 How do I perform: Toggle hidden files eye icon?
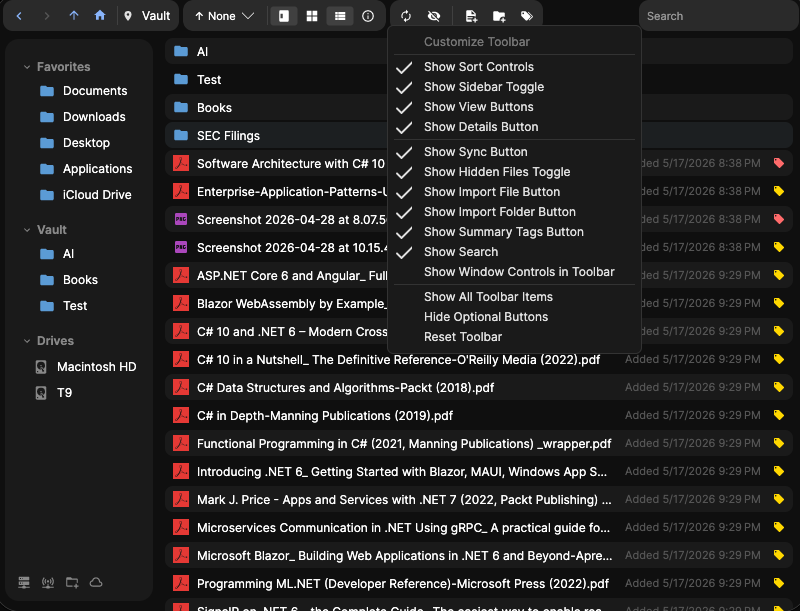tap(434, 16)
